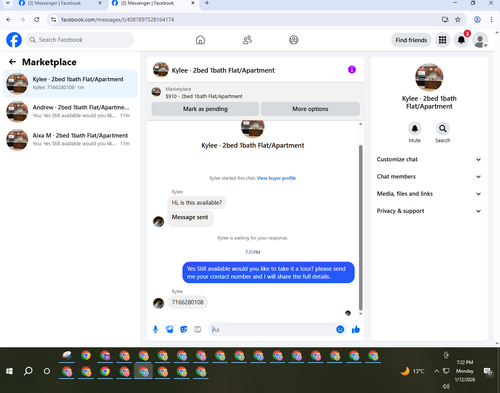
Task: Open the account profile picture menu
Action: pyautogui.click(x=480, y=40)
